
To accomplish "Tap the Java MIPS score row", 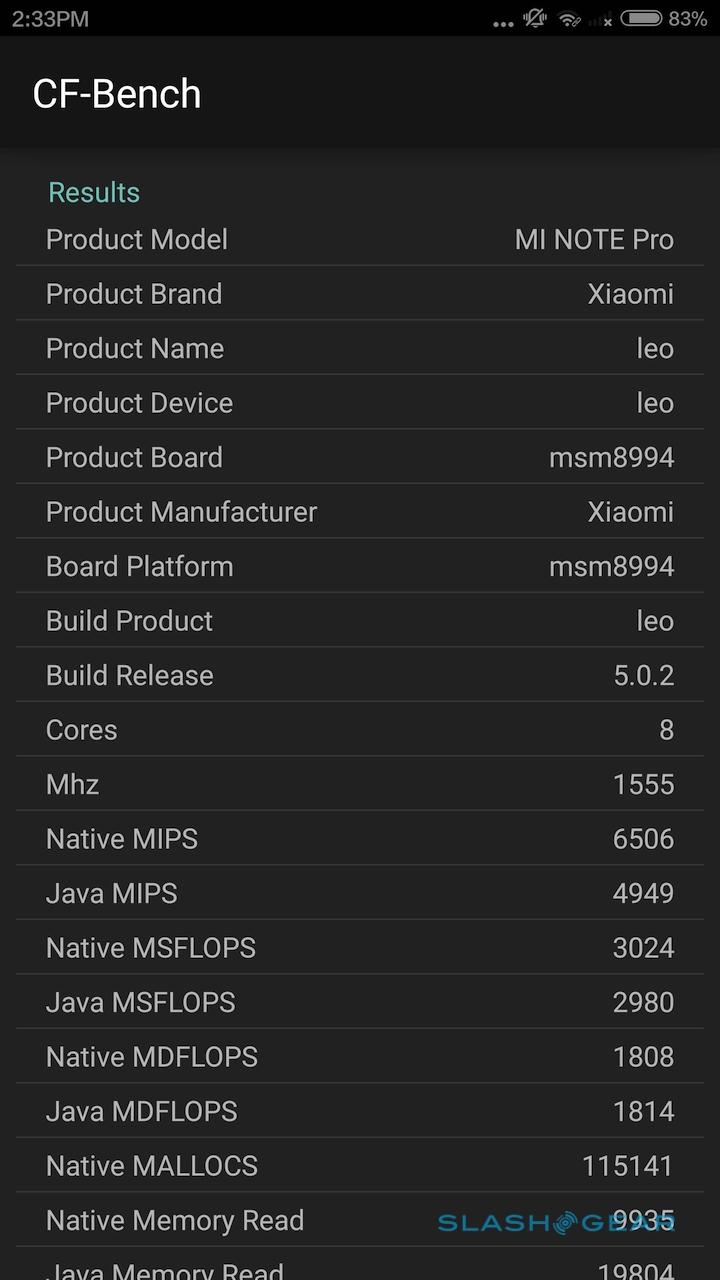I will pos(360,894).
